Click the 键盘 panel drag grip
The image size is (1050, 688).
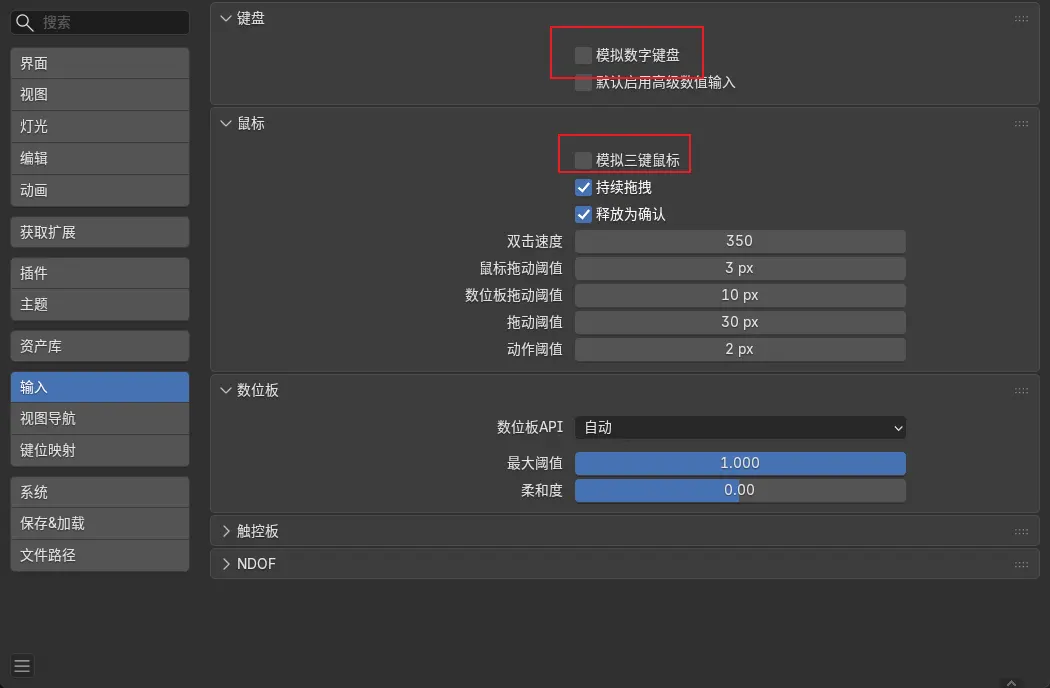click(x=1021, y=19)
